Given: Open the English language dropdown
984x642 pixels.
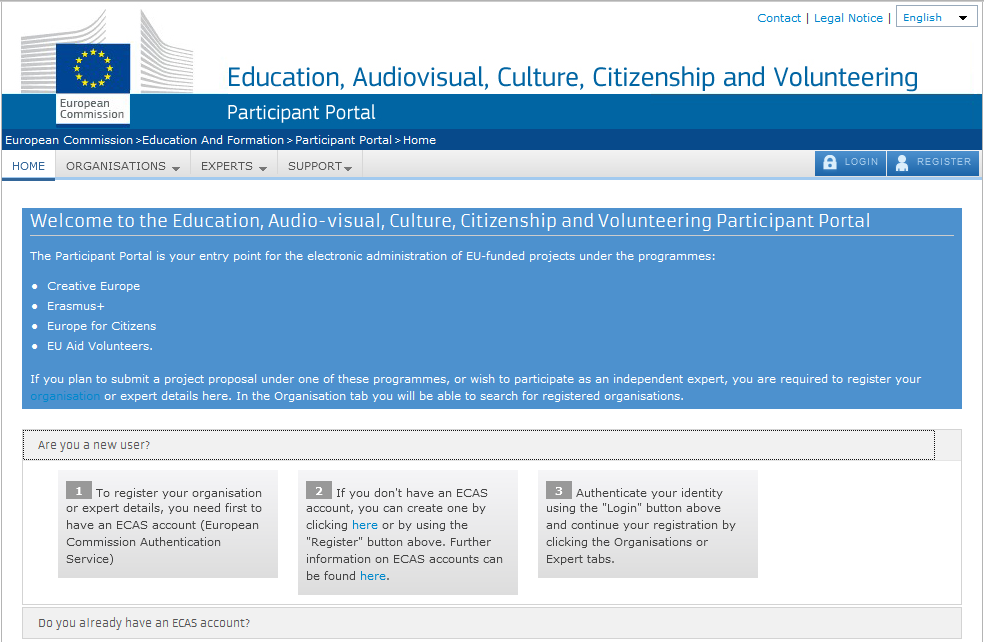Looking at the screenshot, I should coord(936,18).
